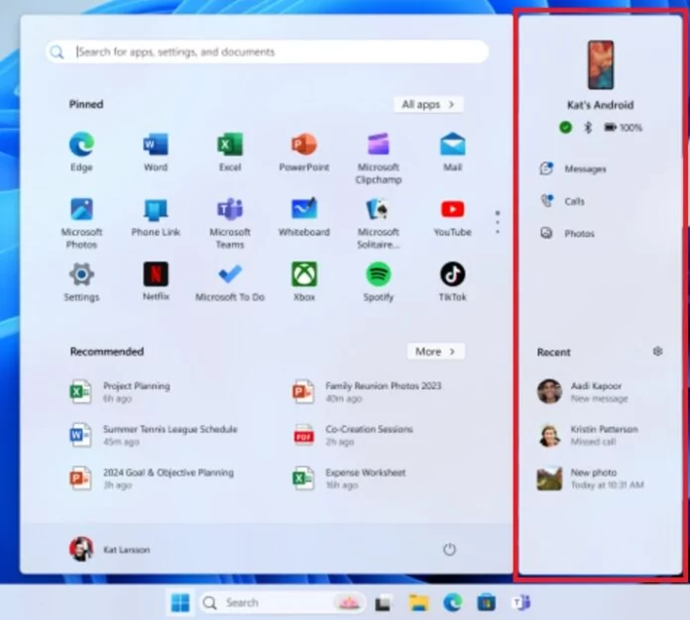
Task: Click the 100% battery indicator
Action: tap(623, 128)
